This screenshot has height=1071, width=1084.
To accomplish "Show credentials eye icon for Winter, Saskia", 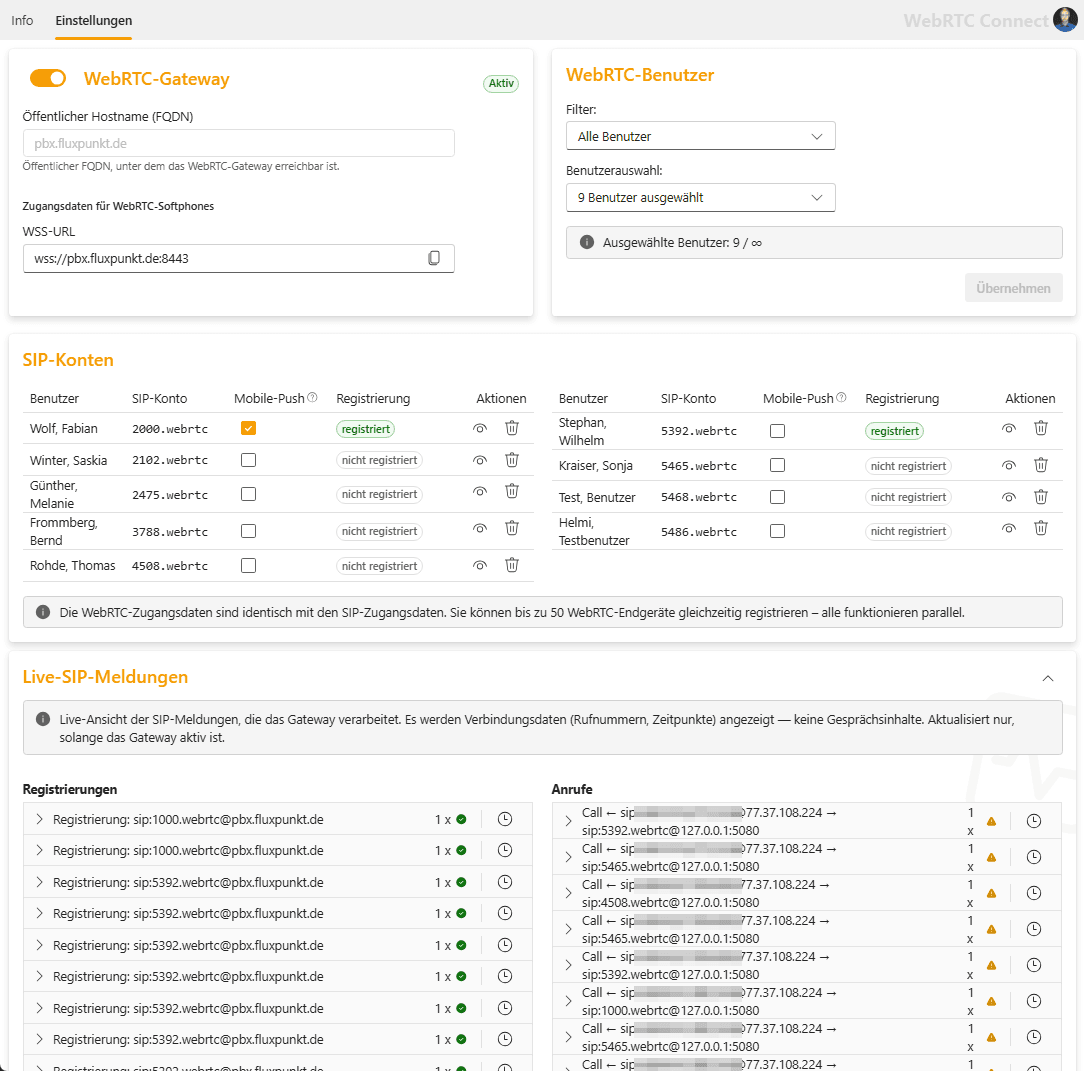I will 480,460.
